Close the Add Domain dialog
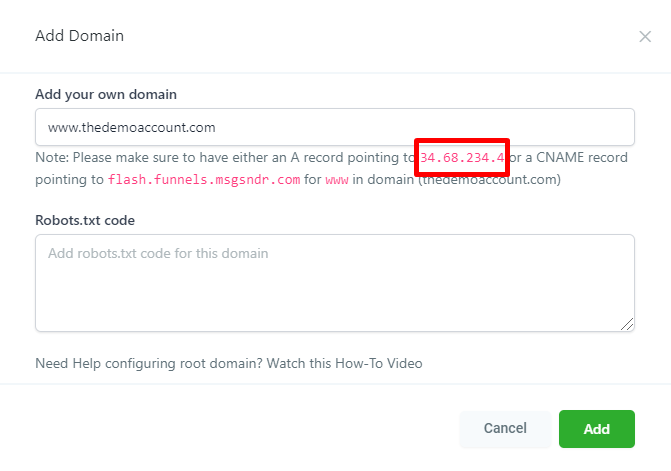The image size is (671, 471). [645, 36]
